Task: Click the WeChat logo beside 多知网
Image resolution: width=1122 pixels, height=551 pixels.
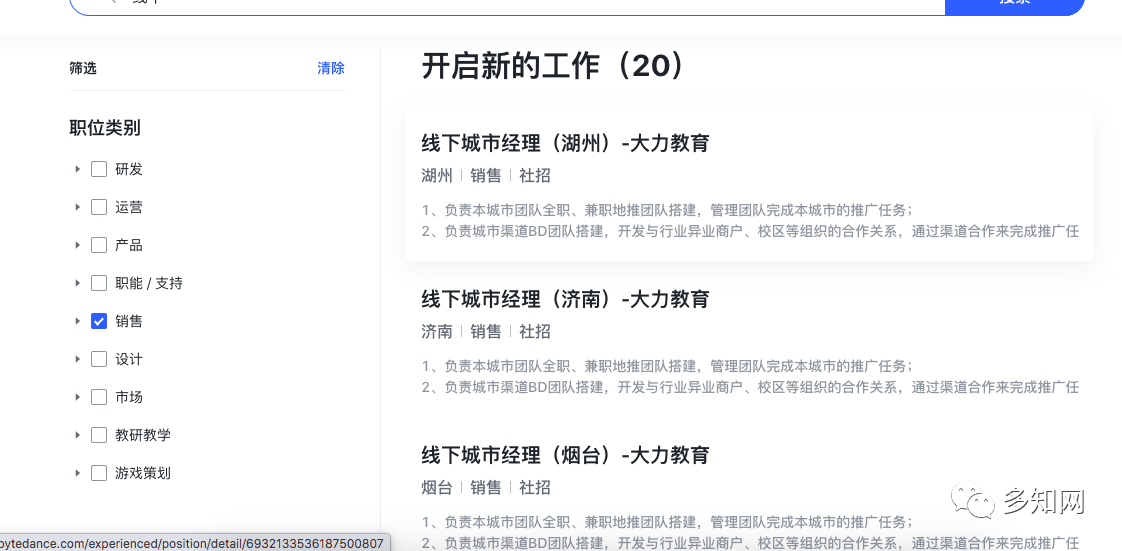Action: click(x=972, y=500)
